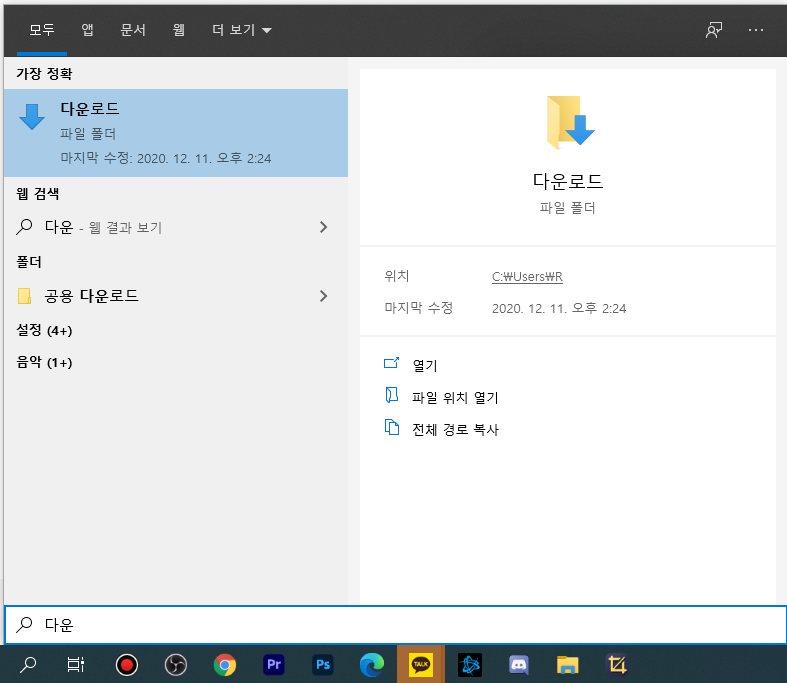The image size is (787, 683).
Task: Open the red record app on taskbar
Action: pos(126,665)
